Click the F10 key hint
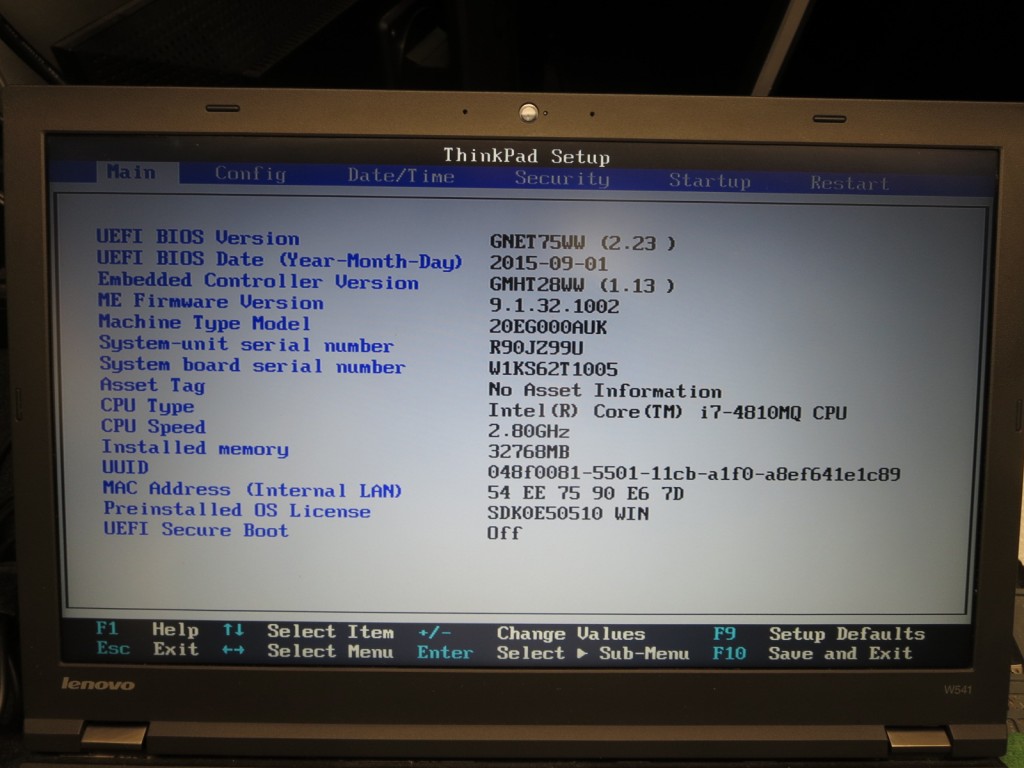This screenshot has width=1024, height=768. click(x=729, y=653)
